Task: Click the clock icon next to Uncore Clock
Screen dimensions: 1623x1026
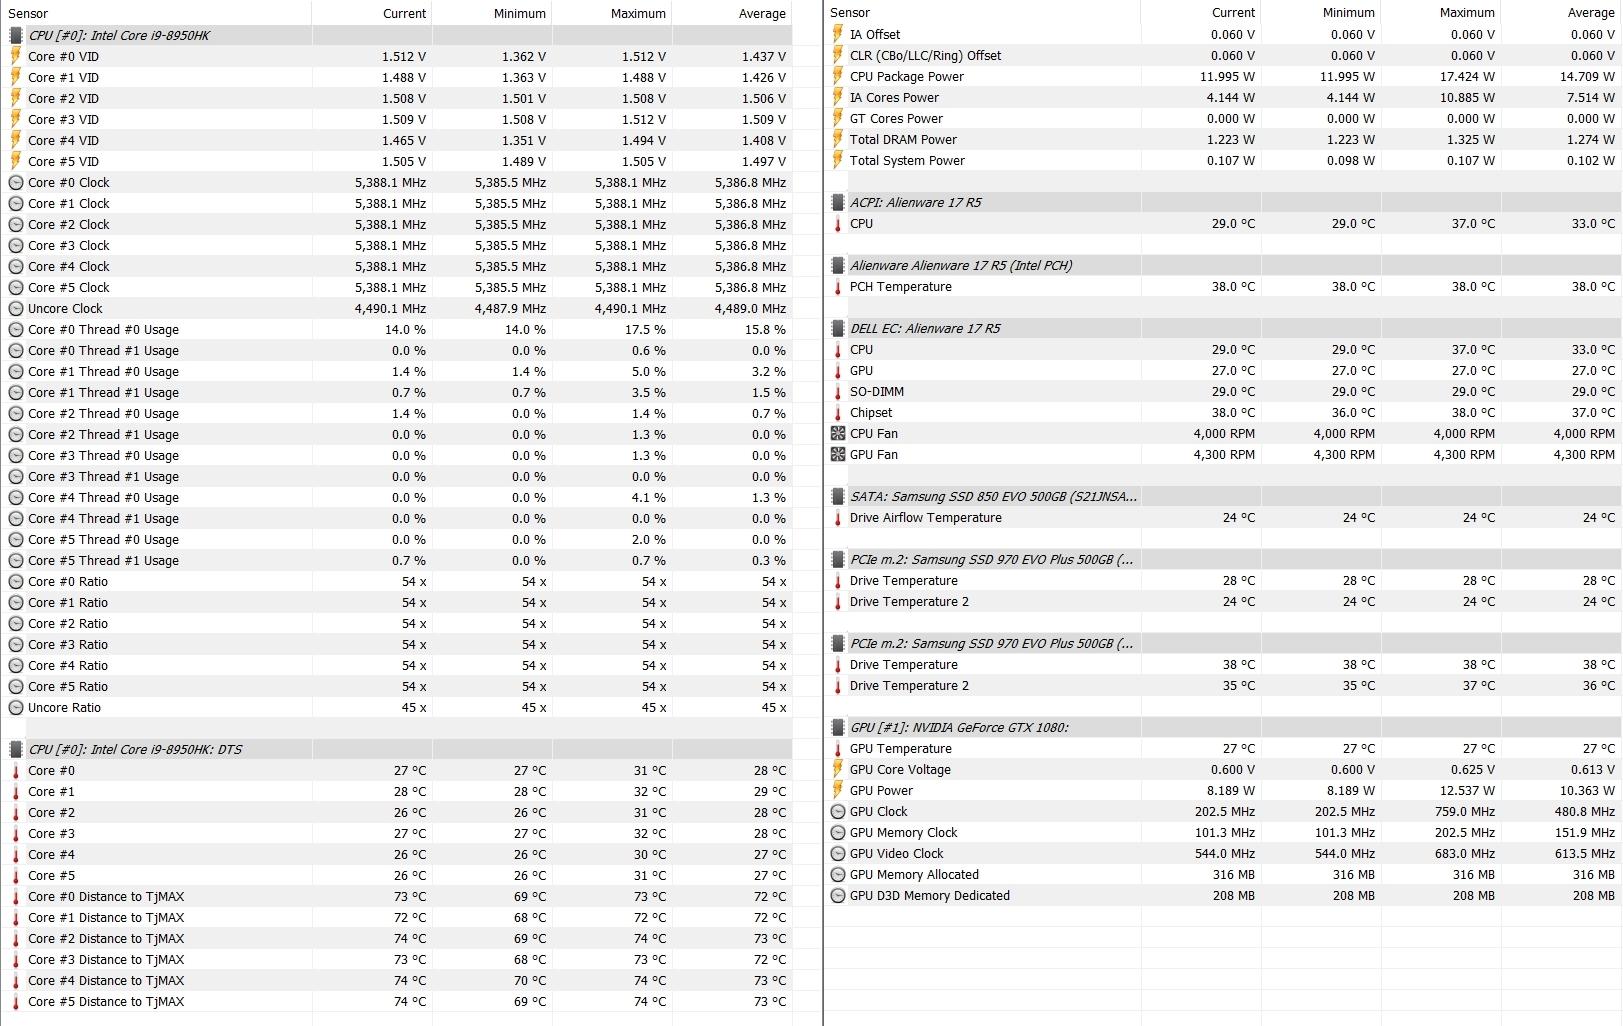Action: point(16,309)
